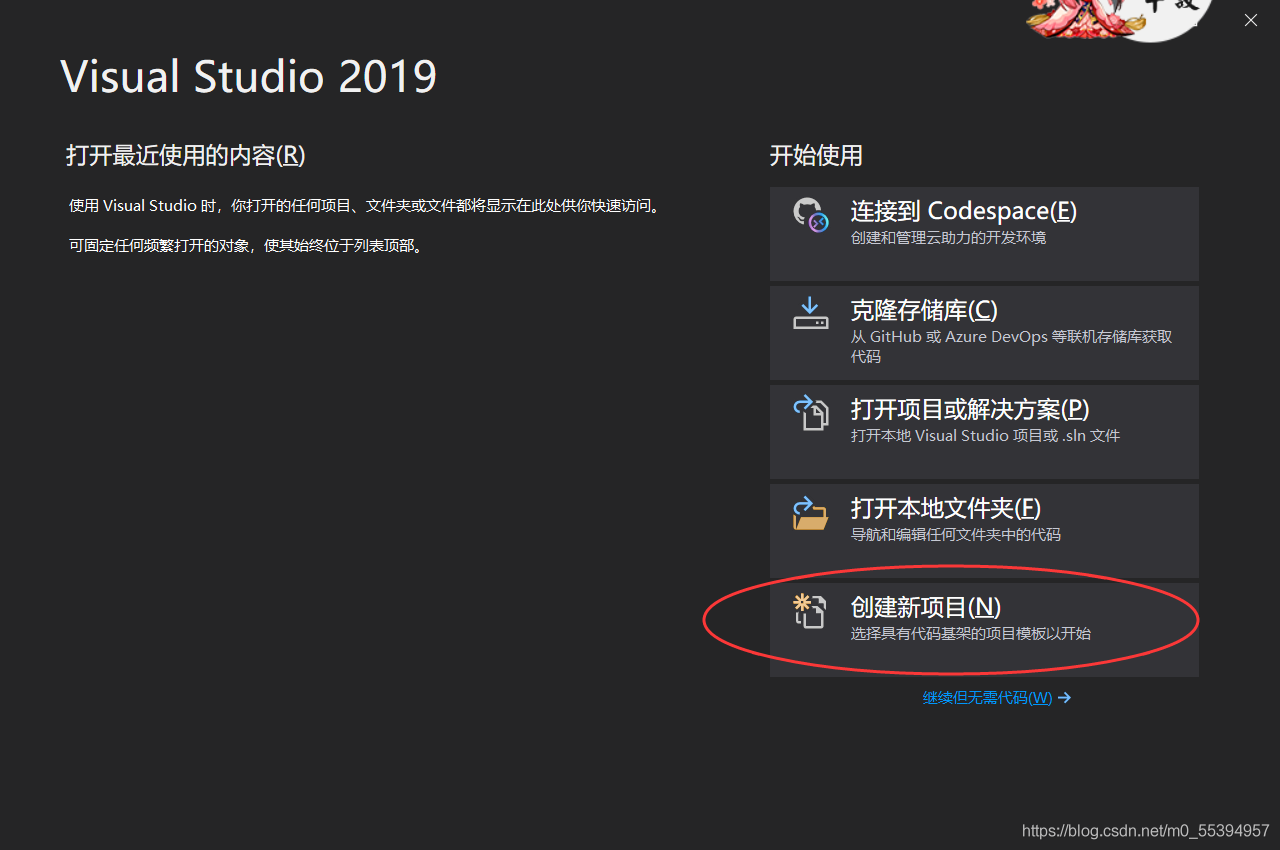Choose 打开本地文件夹(F) title

(x=946, y=508)
